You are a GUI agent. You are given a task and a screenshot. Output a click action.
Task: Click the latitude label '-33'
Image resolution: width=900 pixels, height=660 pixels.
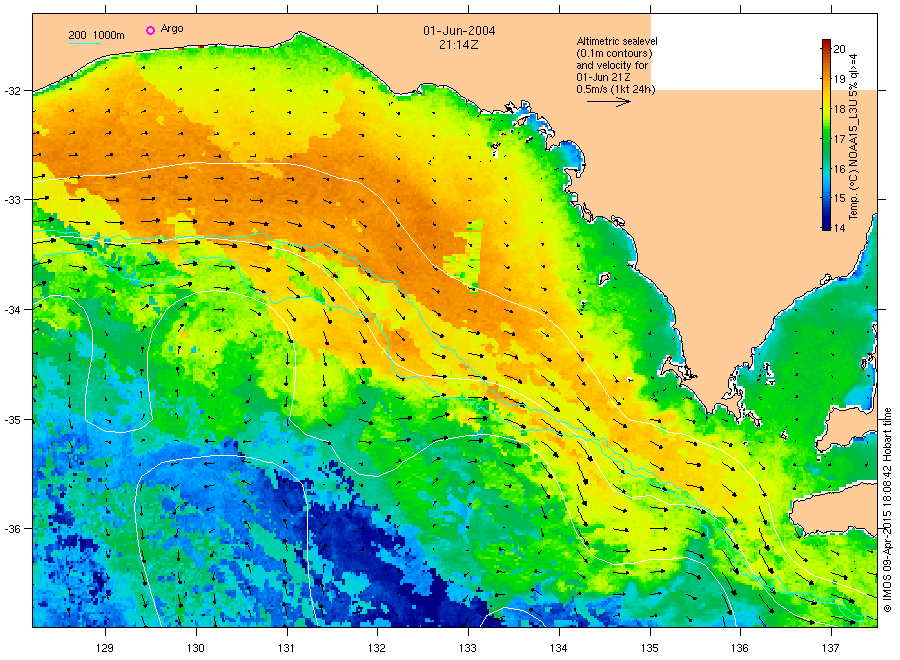point(13,200)
